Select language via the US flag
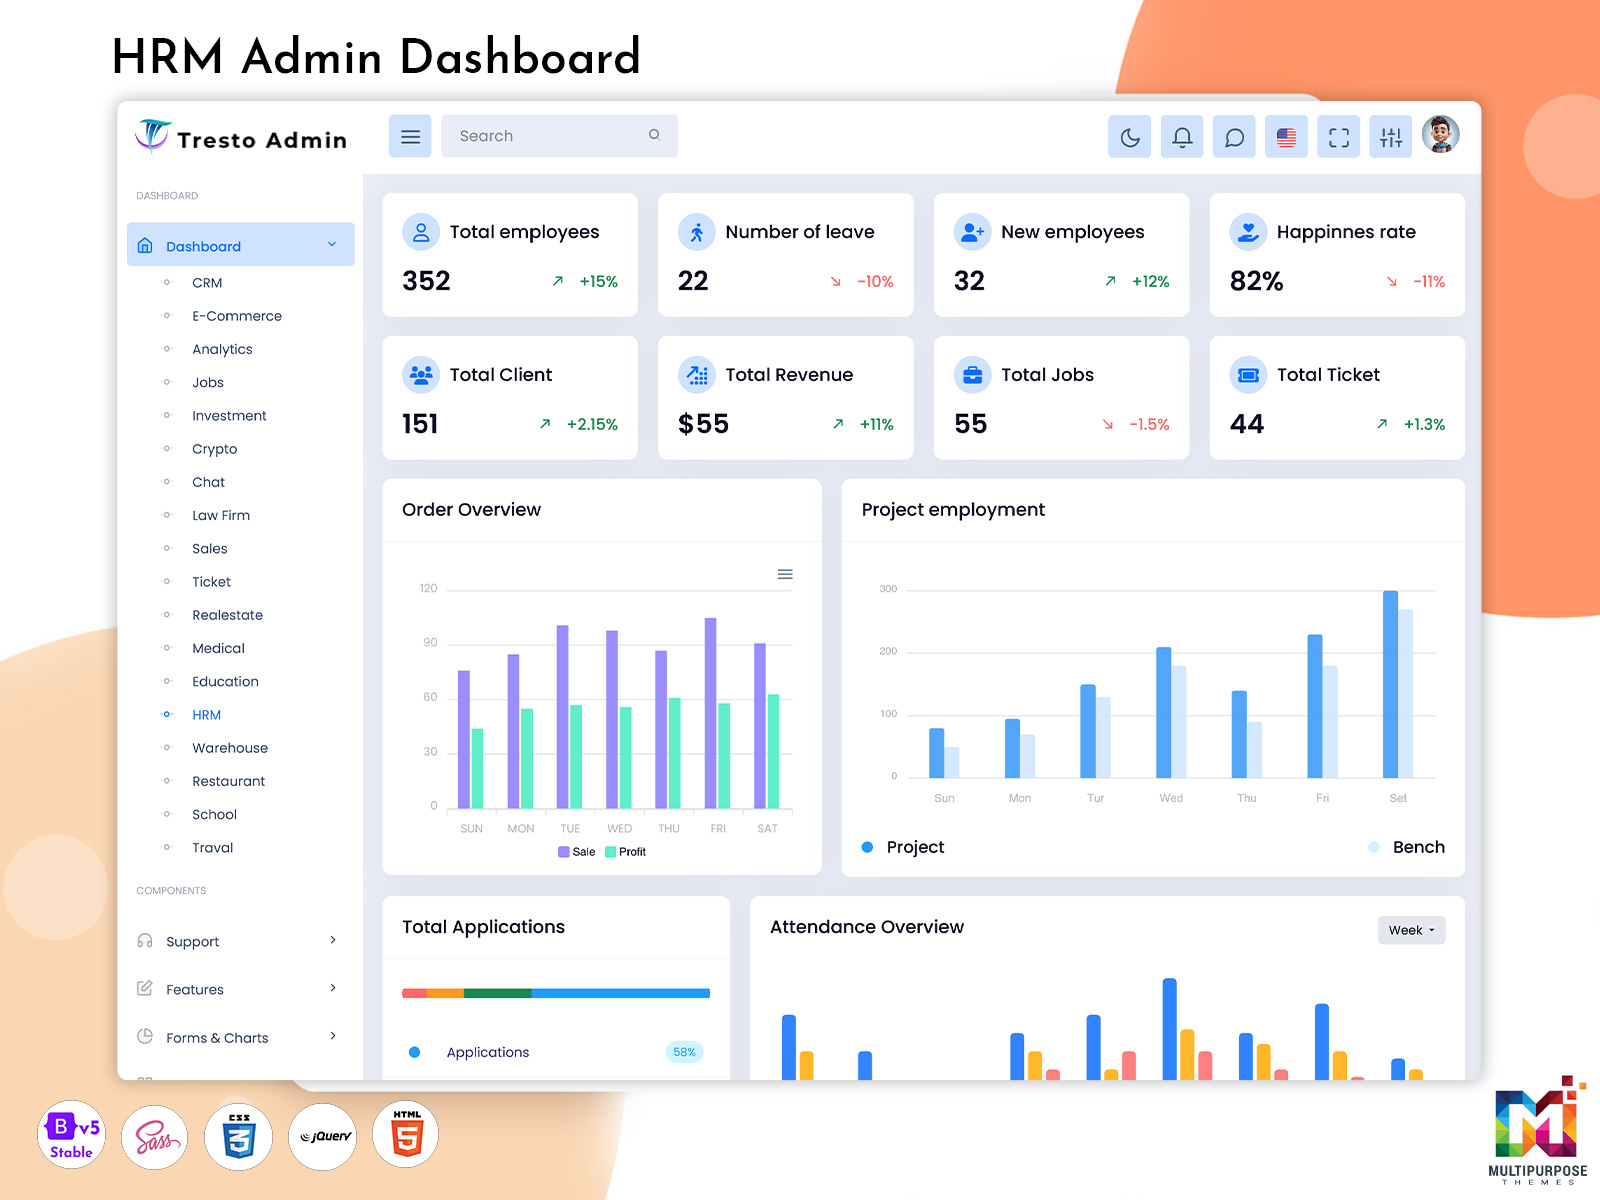1600x1200 pixels. coord(1286,137)
